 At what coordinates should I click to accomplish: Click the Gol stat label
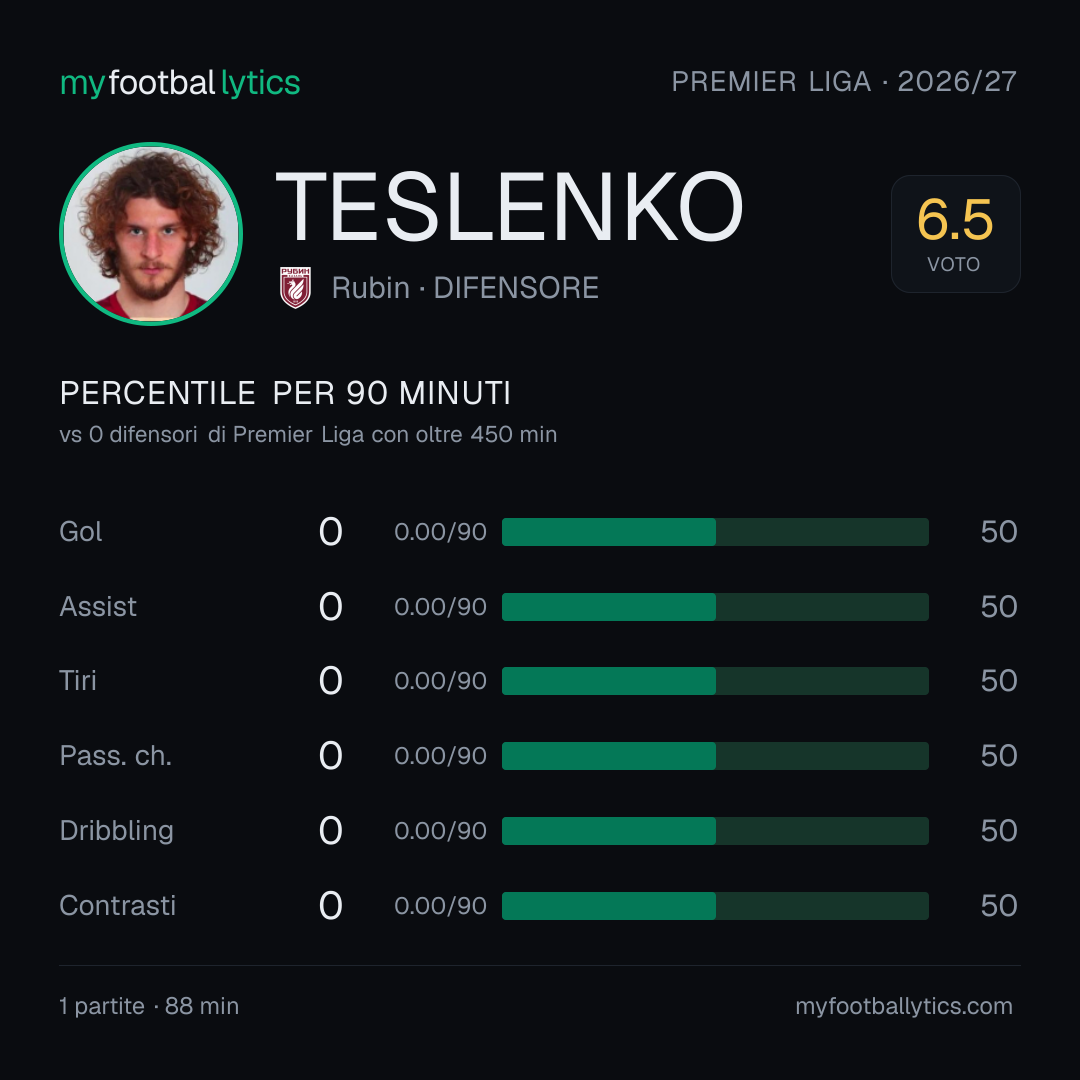[81, 532]
